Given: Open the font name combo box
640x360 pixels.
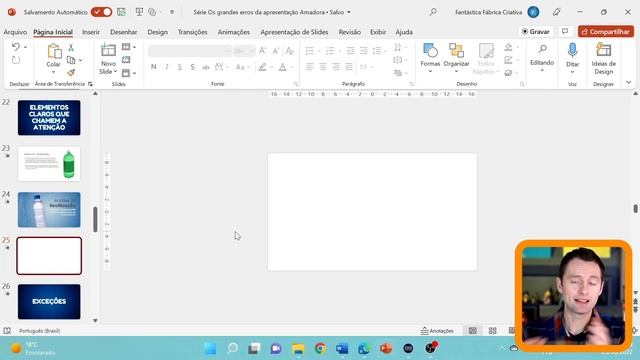Looking at the screenshot, I should tap(189, 51).
